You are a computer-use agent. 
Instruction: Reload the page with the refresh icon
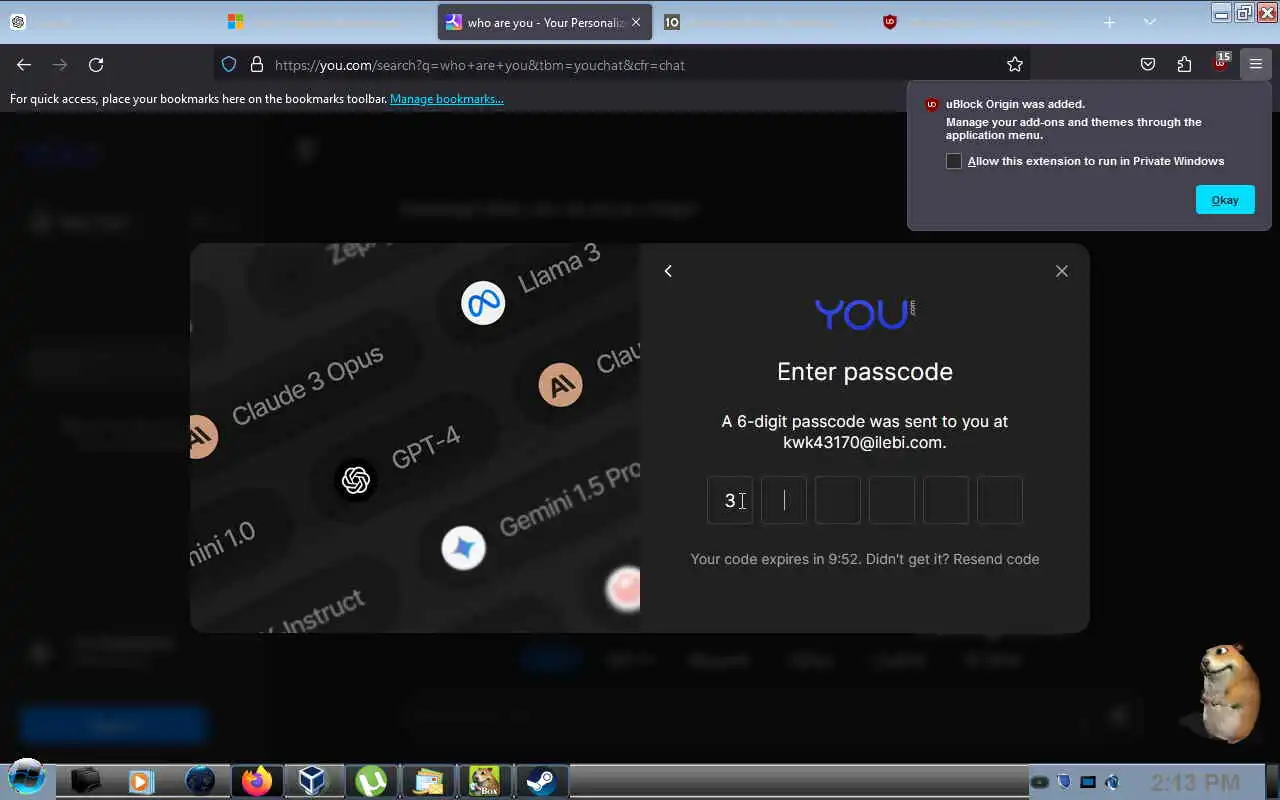click(96, 64)
